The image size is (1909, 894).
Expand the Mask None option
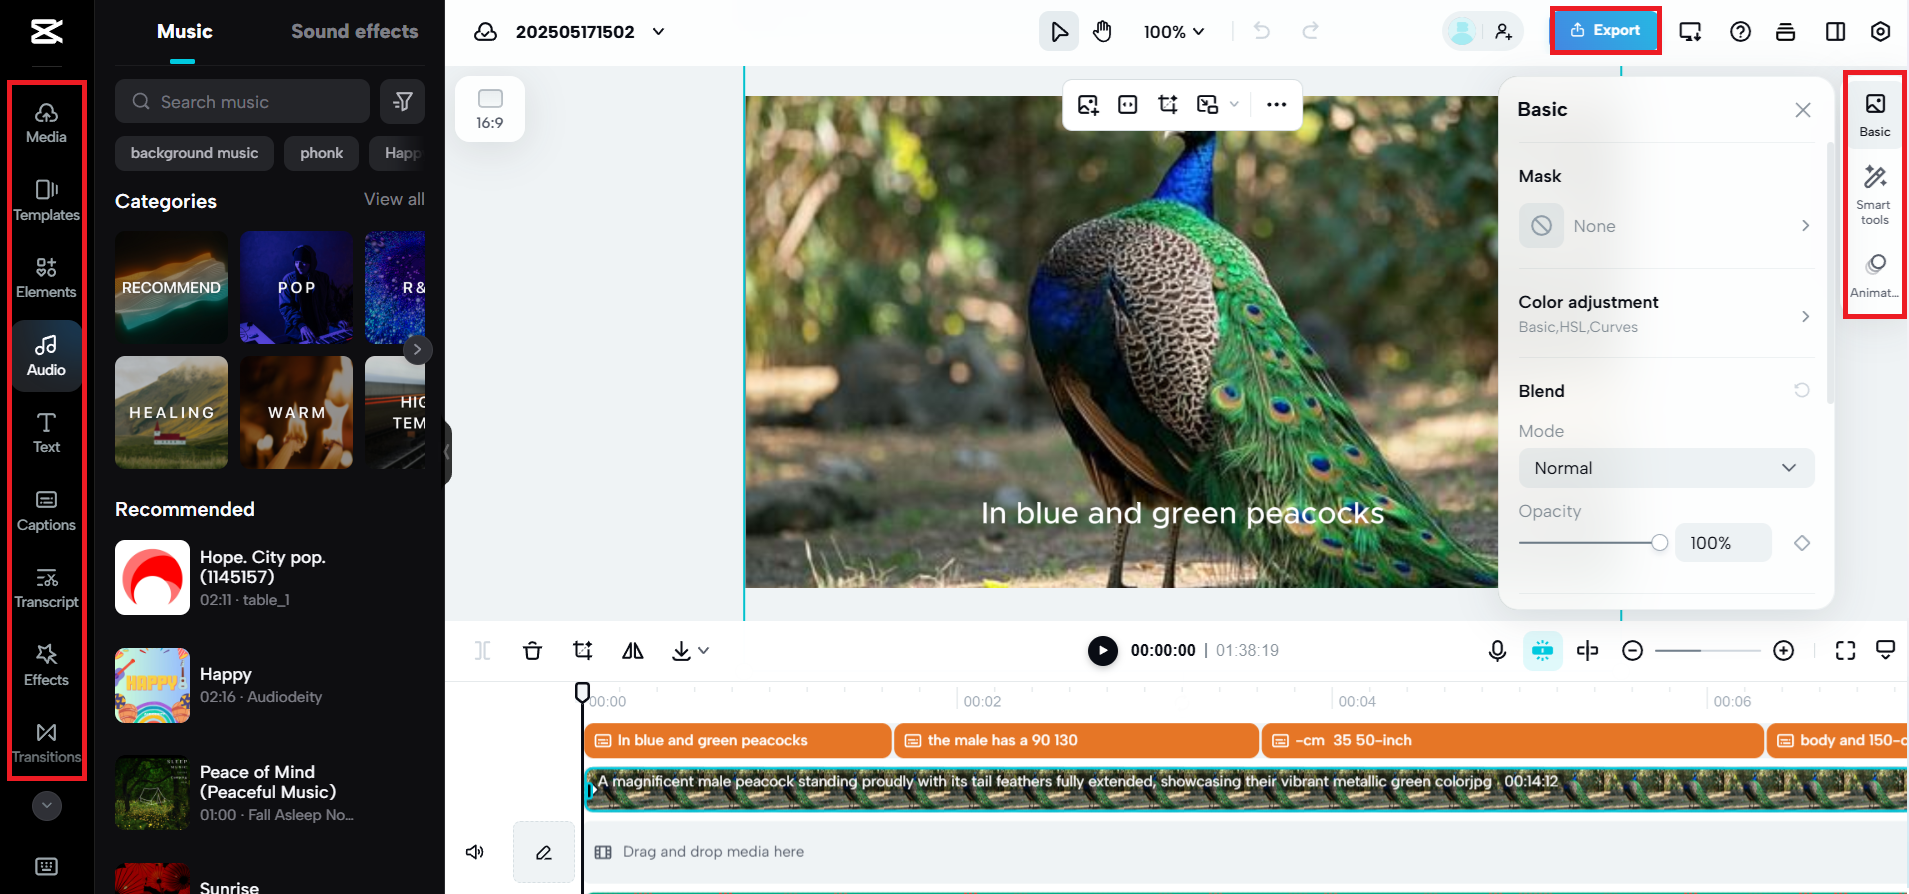1666,226
